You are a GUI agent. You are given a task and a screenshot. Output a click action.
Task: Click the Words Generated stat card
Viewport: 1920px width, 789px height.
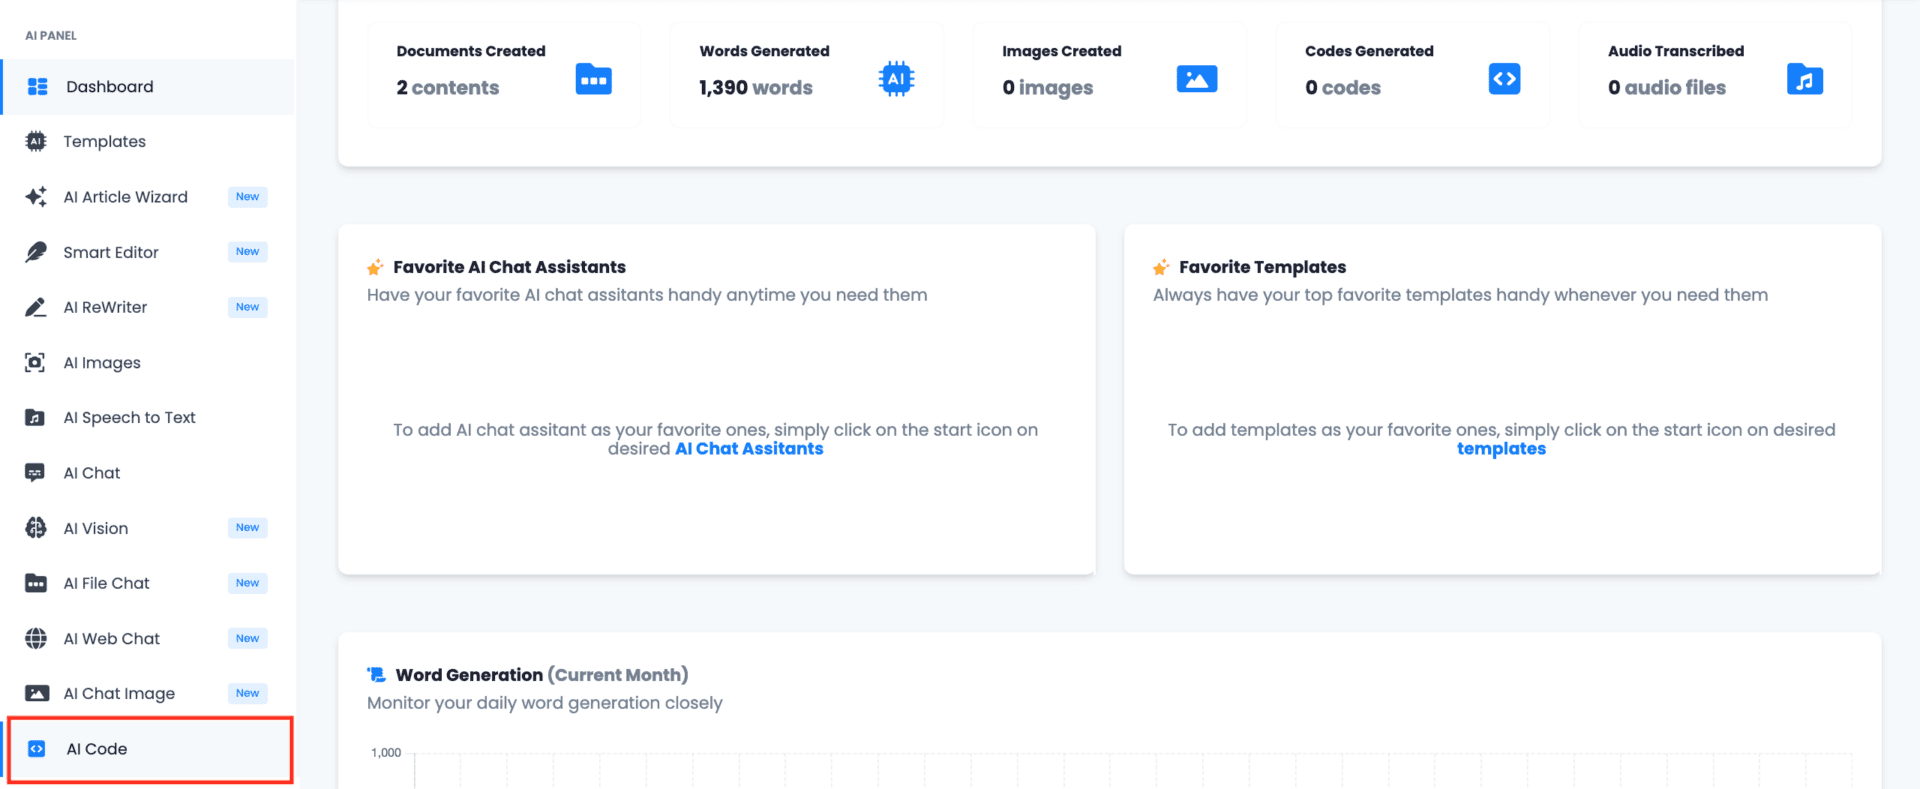(806, 74)
